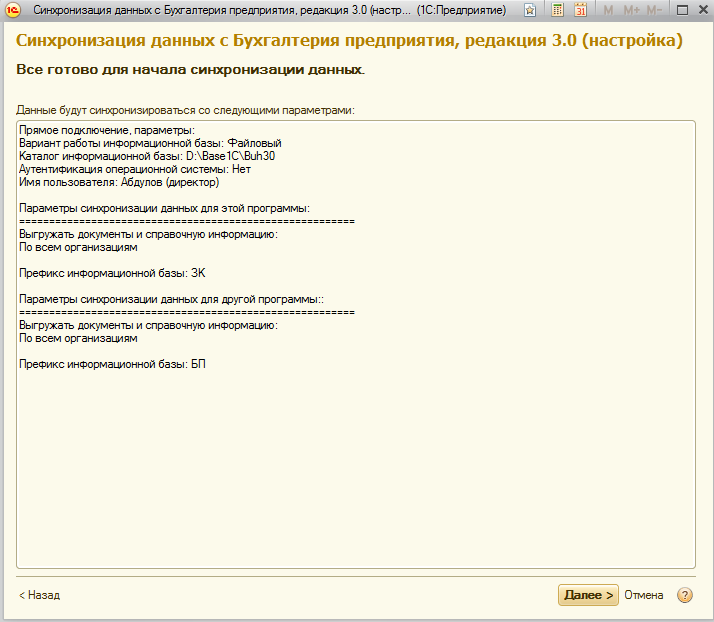
Task: Maximize the synchronization setup window
Action: pyautogui.click(x=682, y=10)
